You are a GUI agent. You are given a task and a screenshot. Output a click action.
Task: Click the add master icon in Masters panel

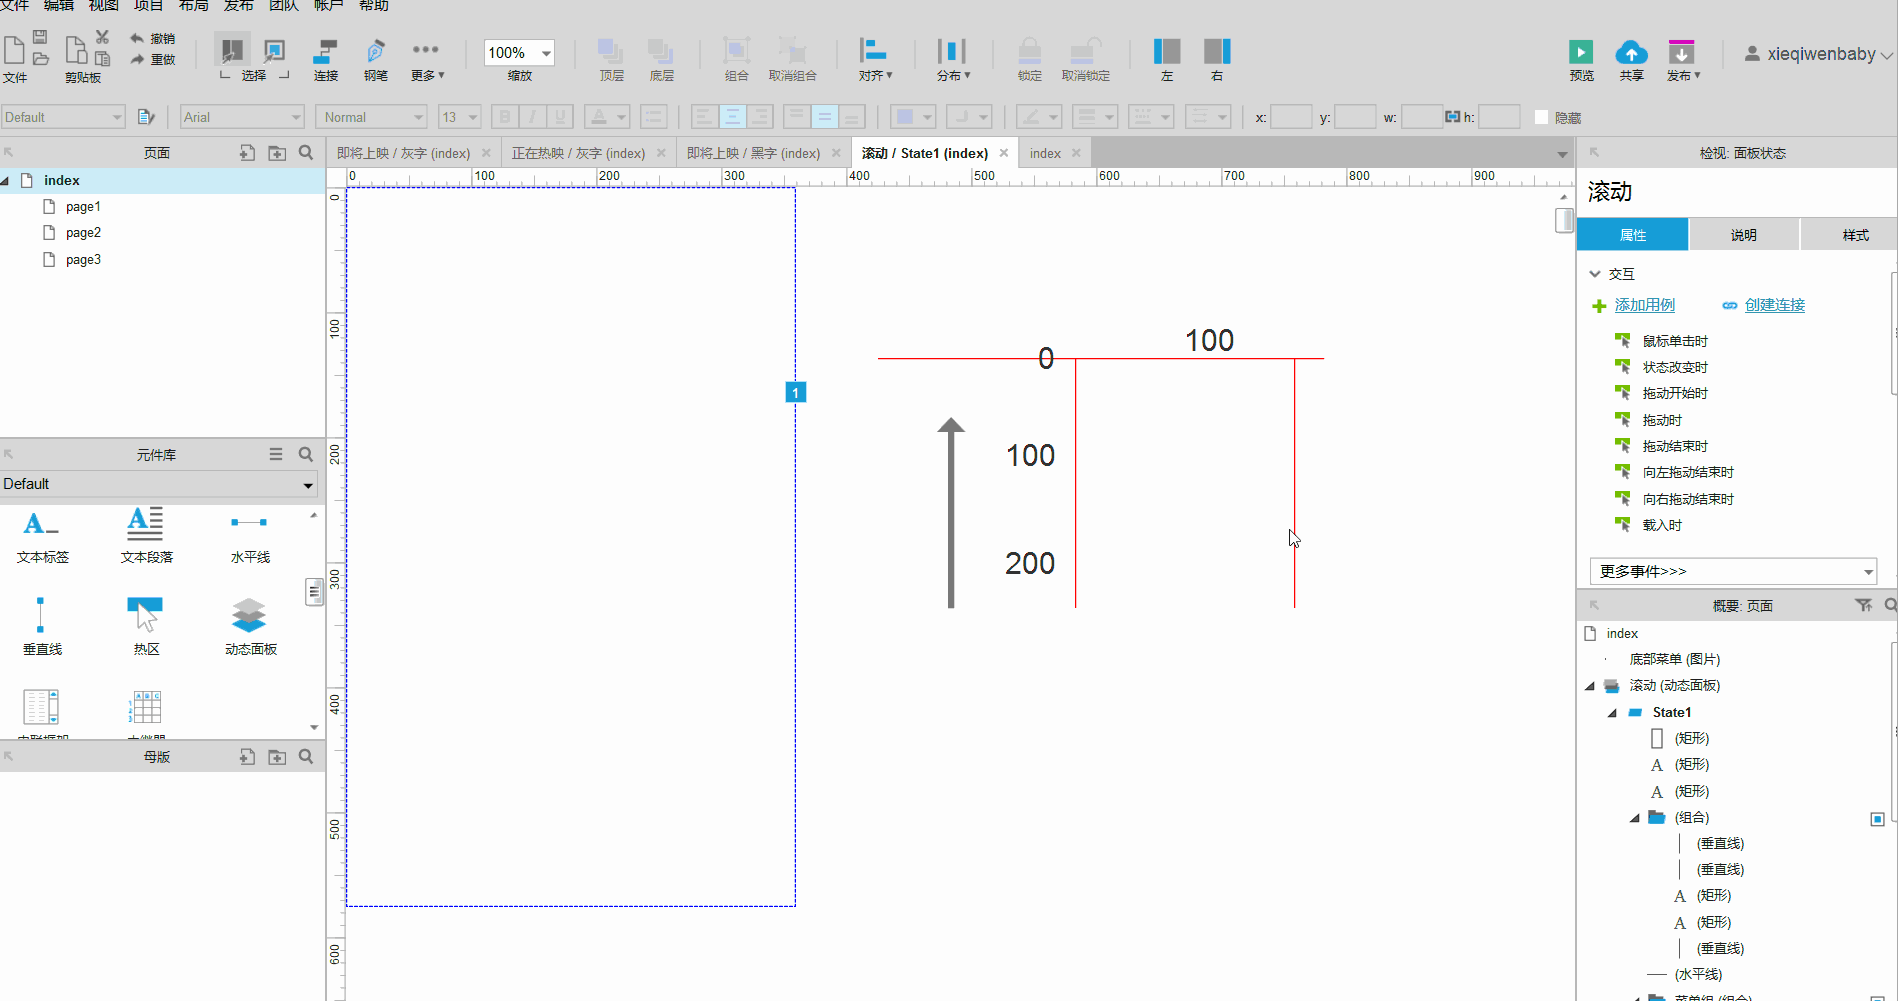pyautogui.click(x=247, y=756)
